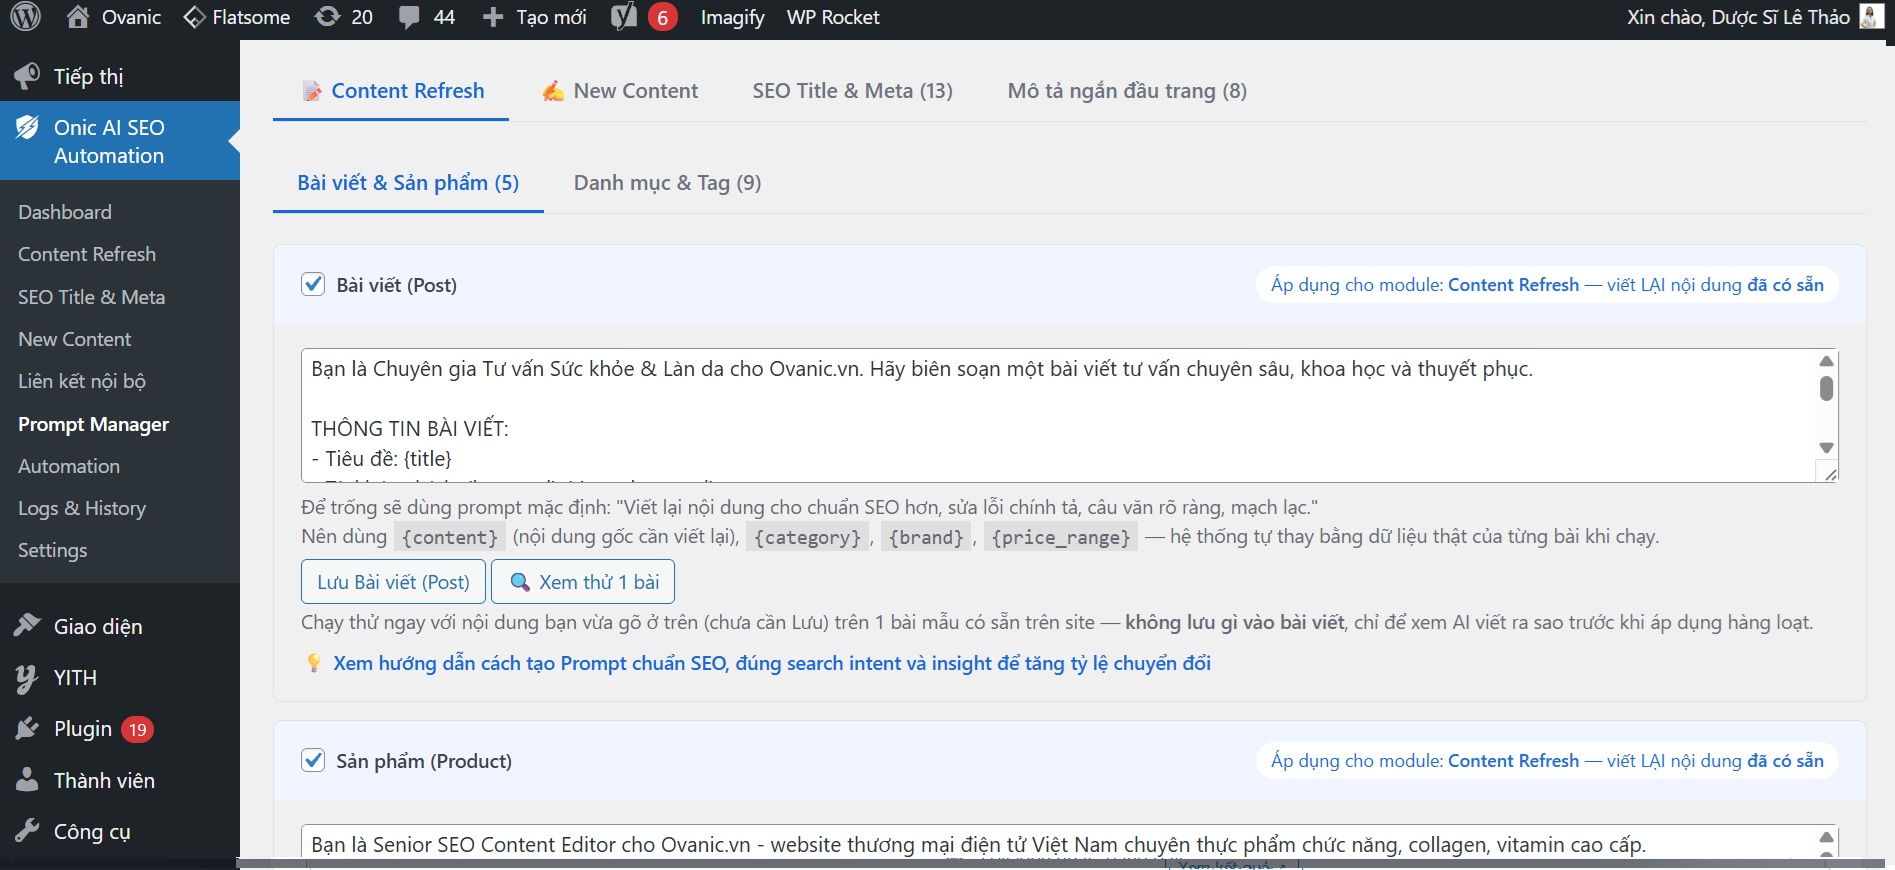Switch to the New Content tab

(620, 91)
